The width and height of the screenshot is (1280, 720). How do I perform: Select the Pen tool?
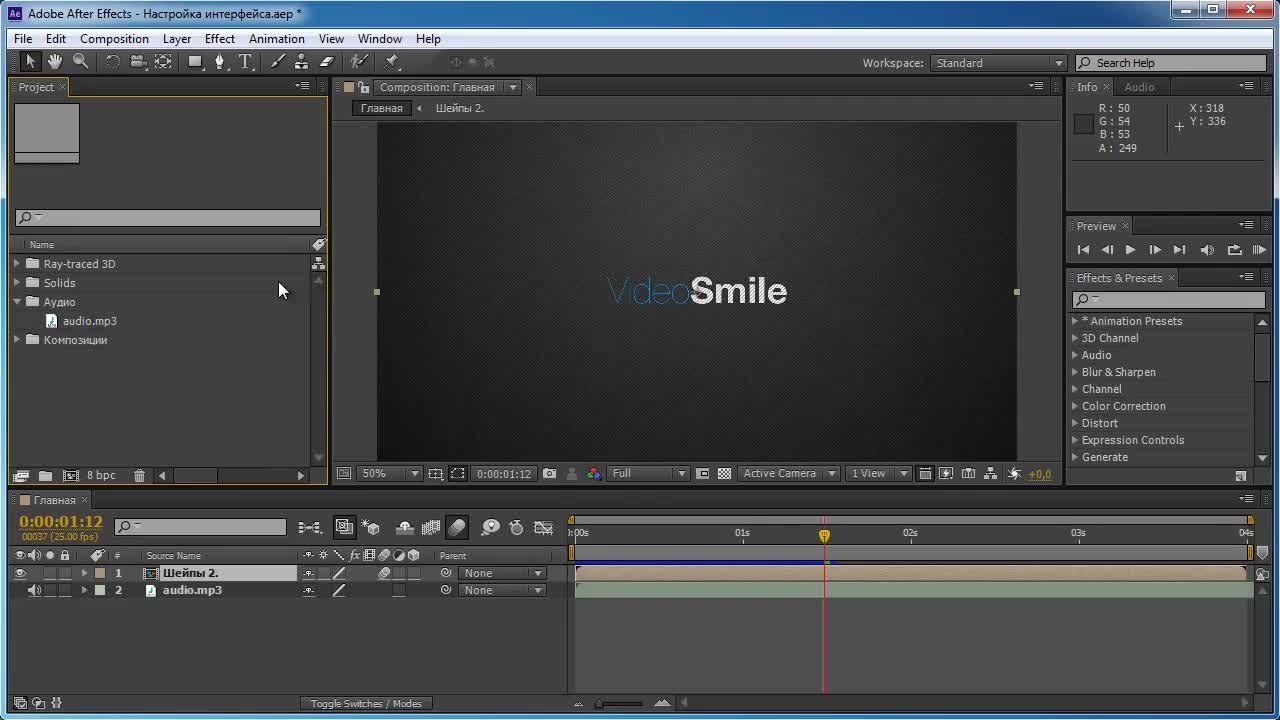(221, 62)
